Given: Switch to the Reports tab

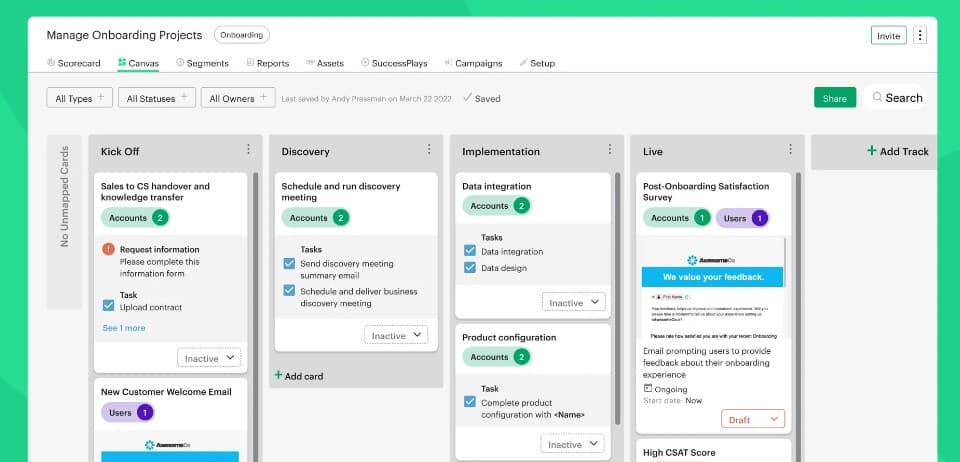Looking at the screenshot, I should (268, 63).
